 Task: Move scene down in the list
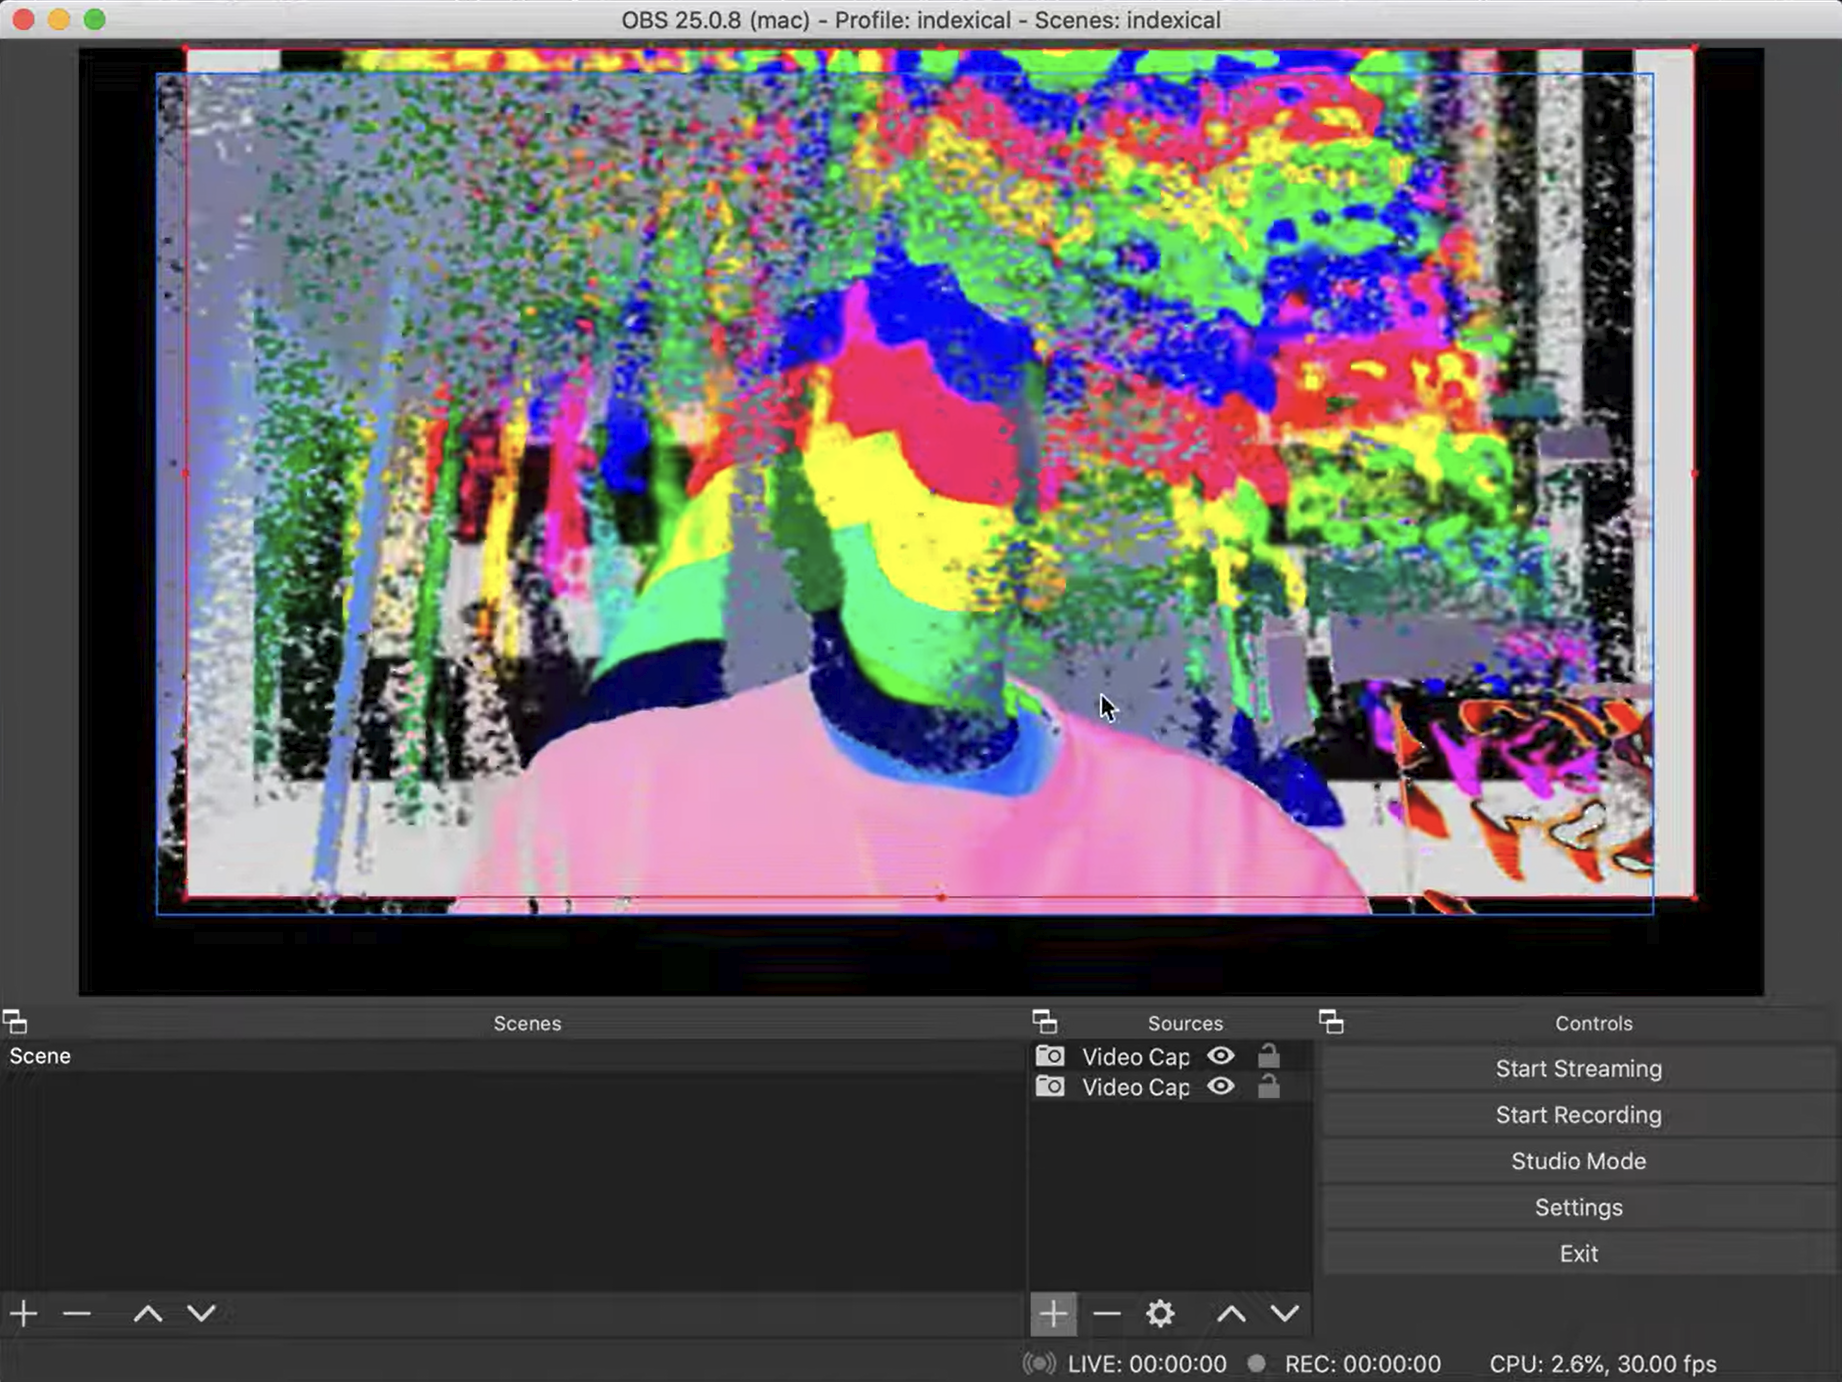pyautogui.click(x=201, y=1313)
